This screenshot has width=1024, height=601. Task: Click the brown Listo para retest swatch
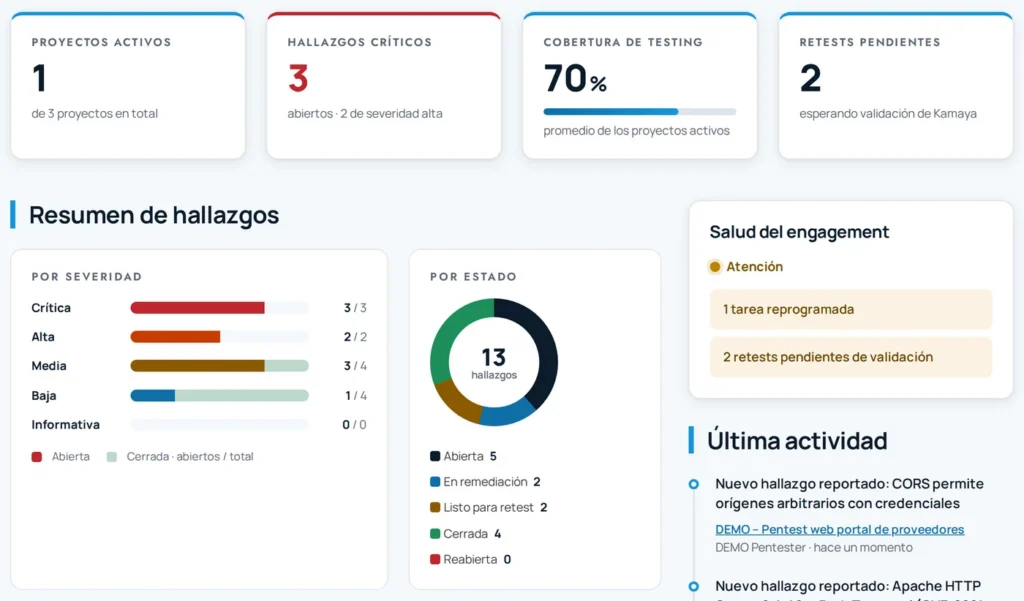[435, 507]
